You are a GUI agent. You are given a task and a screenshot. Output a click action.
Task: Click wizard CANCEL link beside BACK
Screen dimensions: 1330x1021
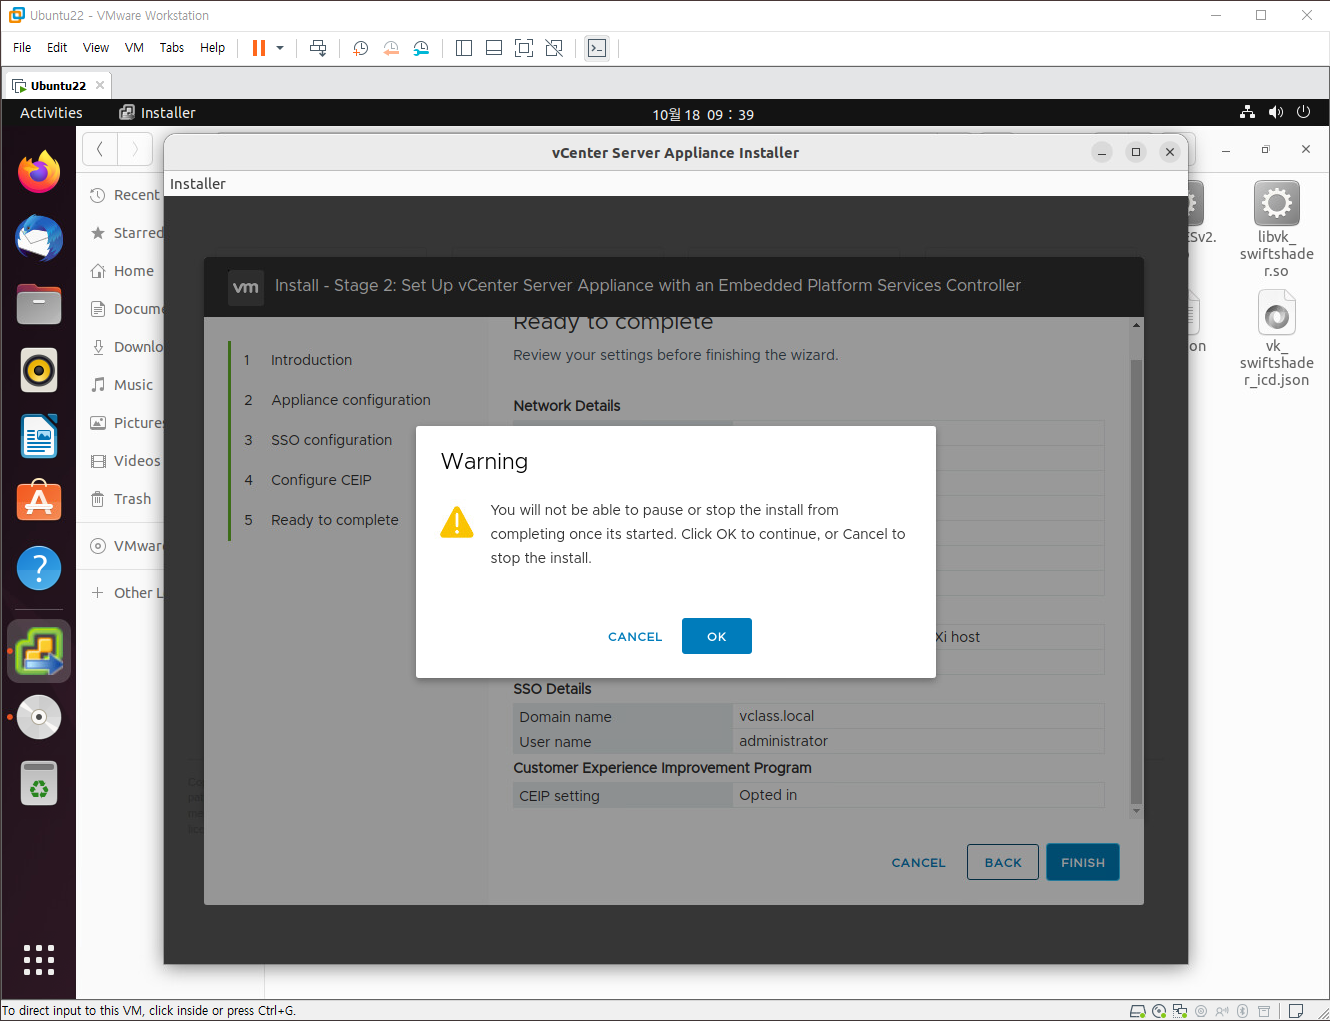click(x=918, y=863)
